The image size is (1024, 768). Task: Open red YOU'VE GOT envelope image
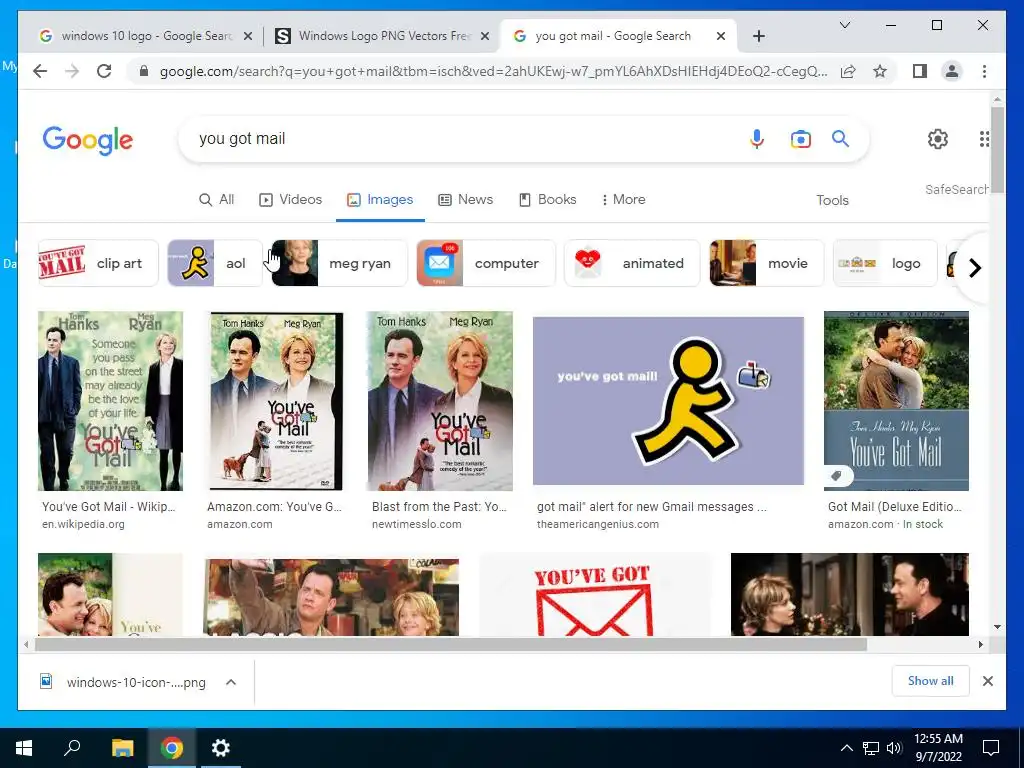[x=596, y=594]
